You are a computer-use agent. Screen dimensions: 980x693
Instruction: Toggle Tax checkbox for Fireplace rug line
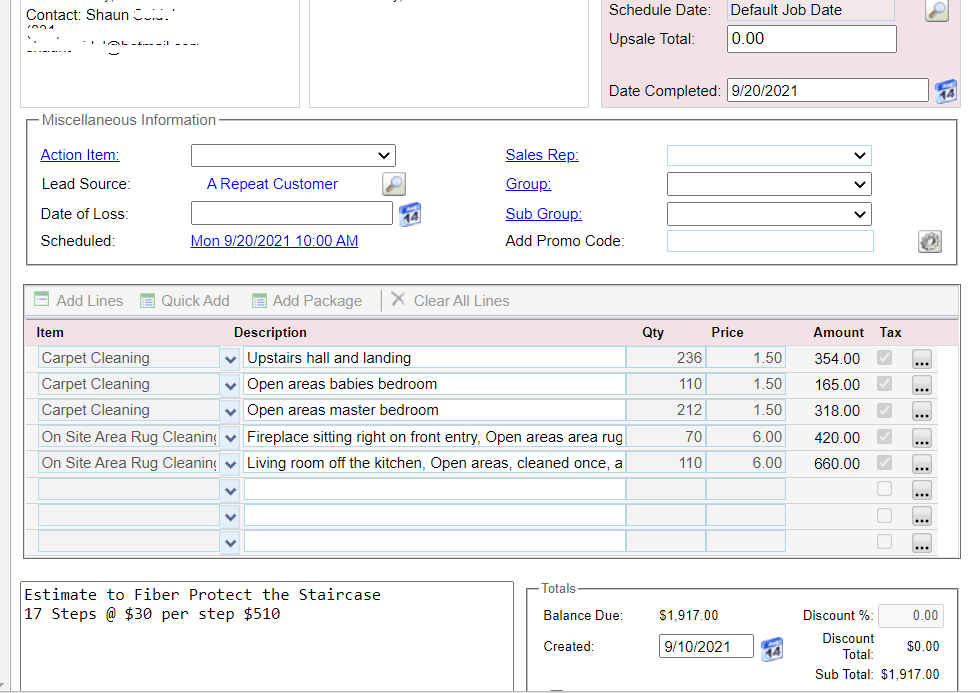[884, 437]
